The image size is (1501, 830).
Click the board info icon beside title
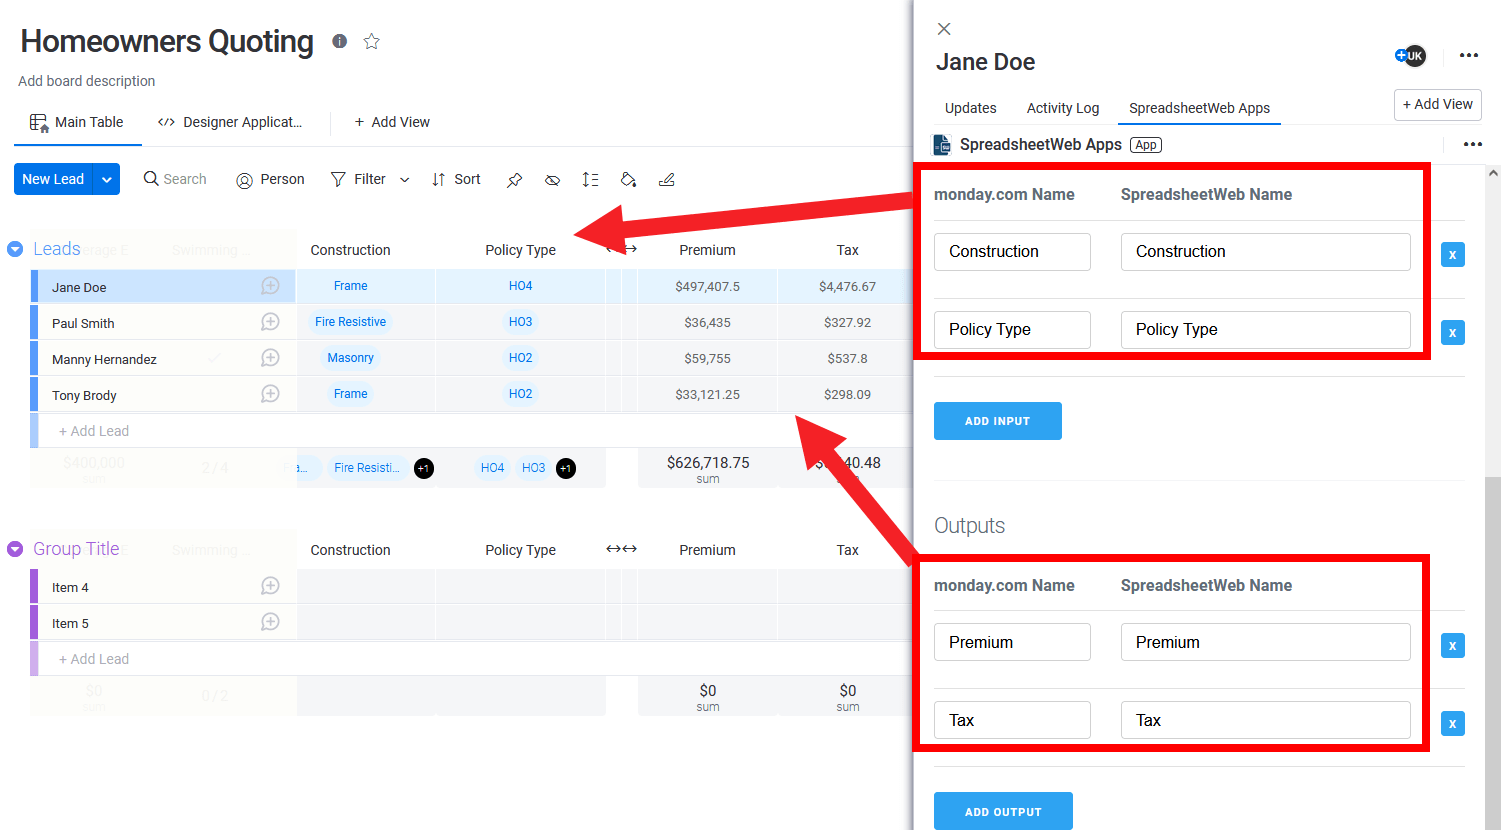click(340, 41)
